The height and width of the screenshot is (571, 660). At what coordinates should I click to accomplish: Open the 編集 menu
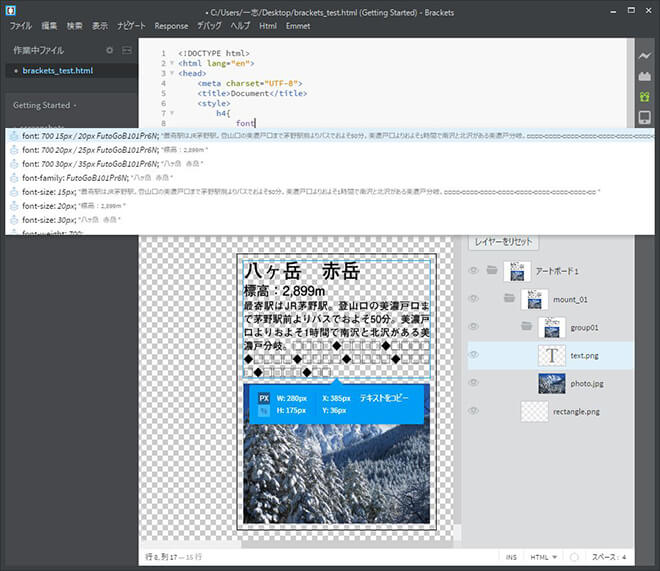coord(49,26)
